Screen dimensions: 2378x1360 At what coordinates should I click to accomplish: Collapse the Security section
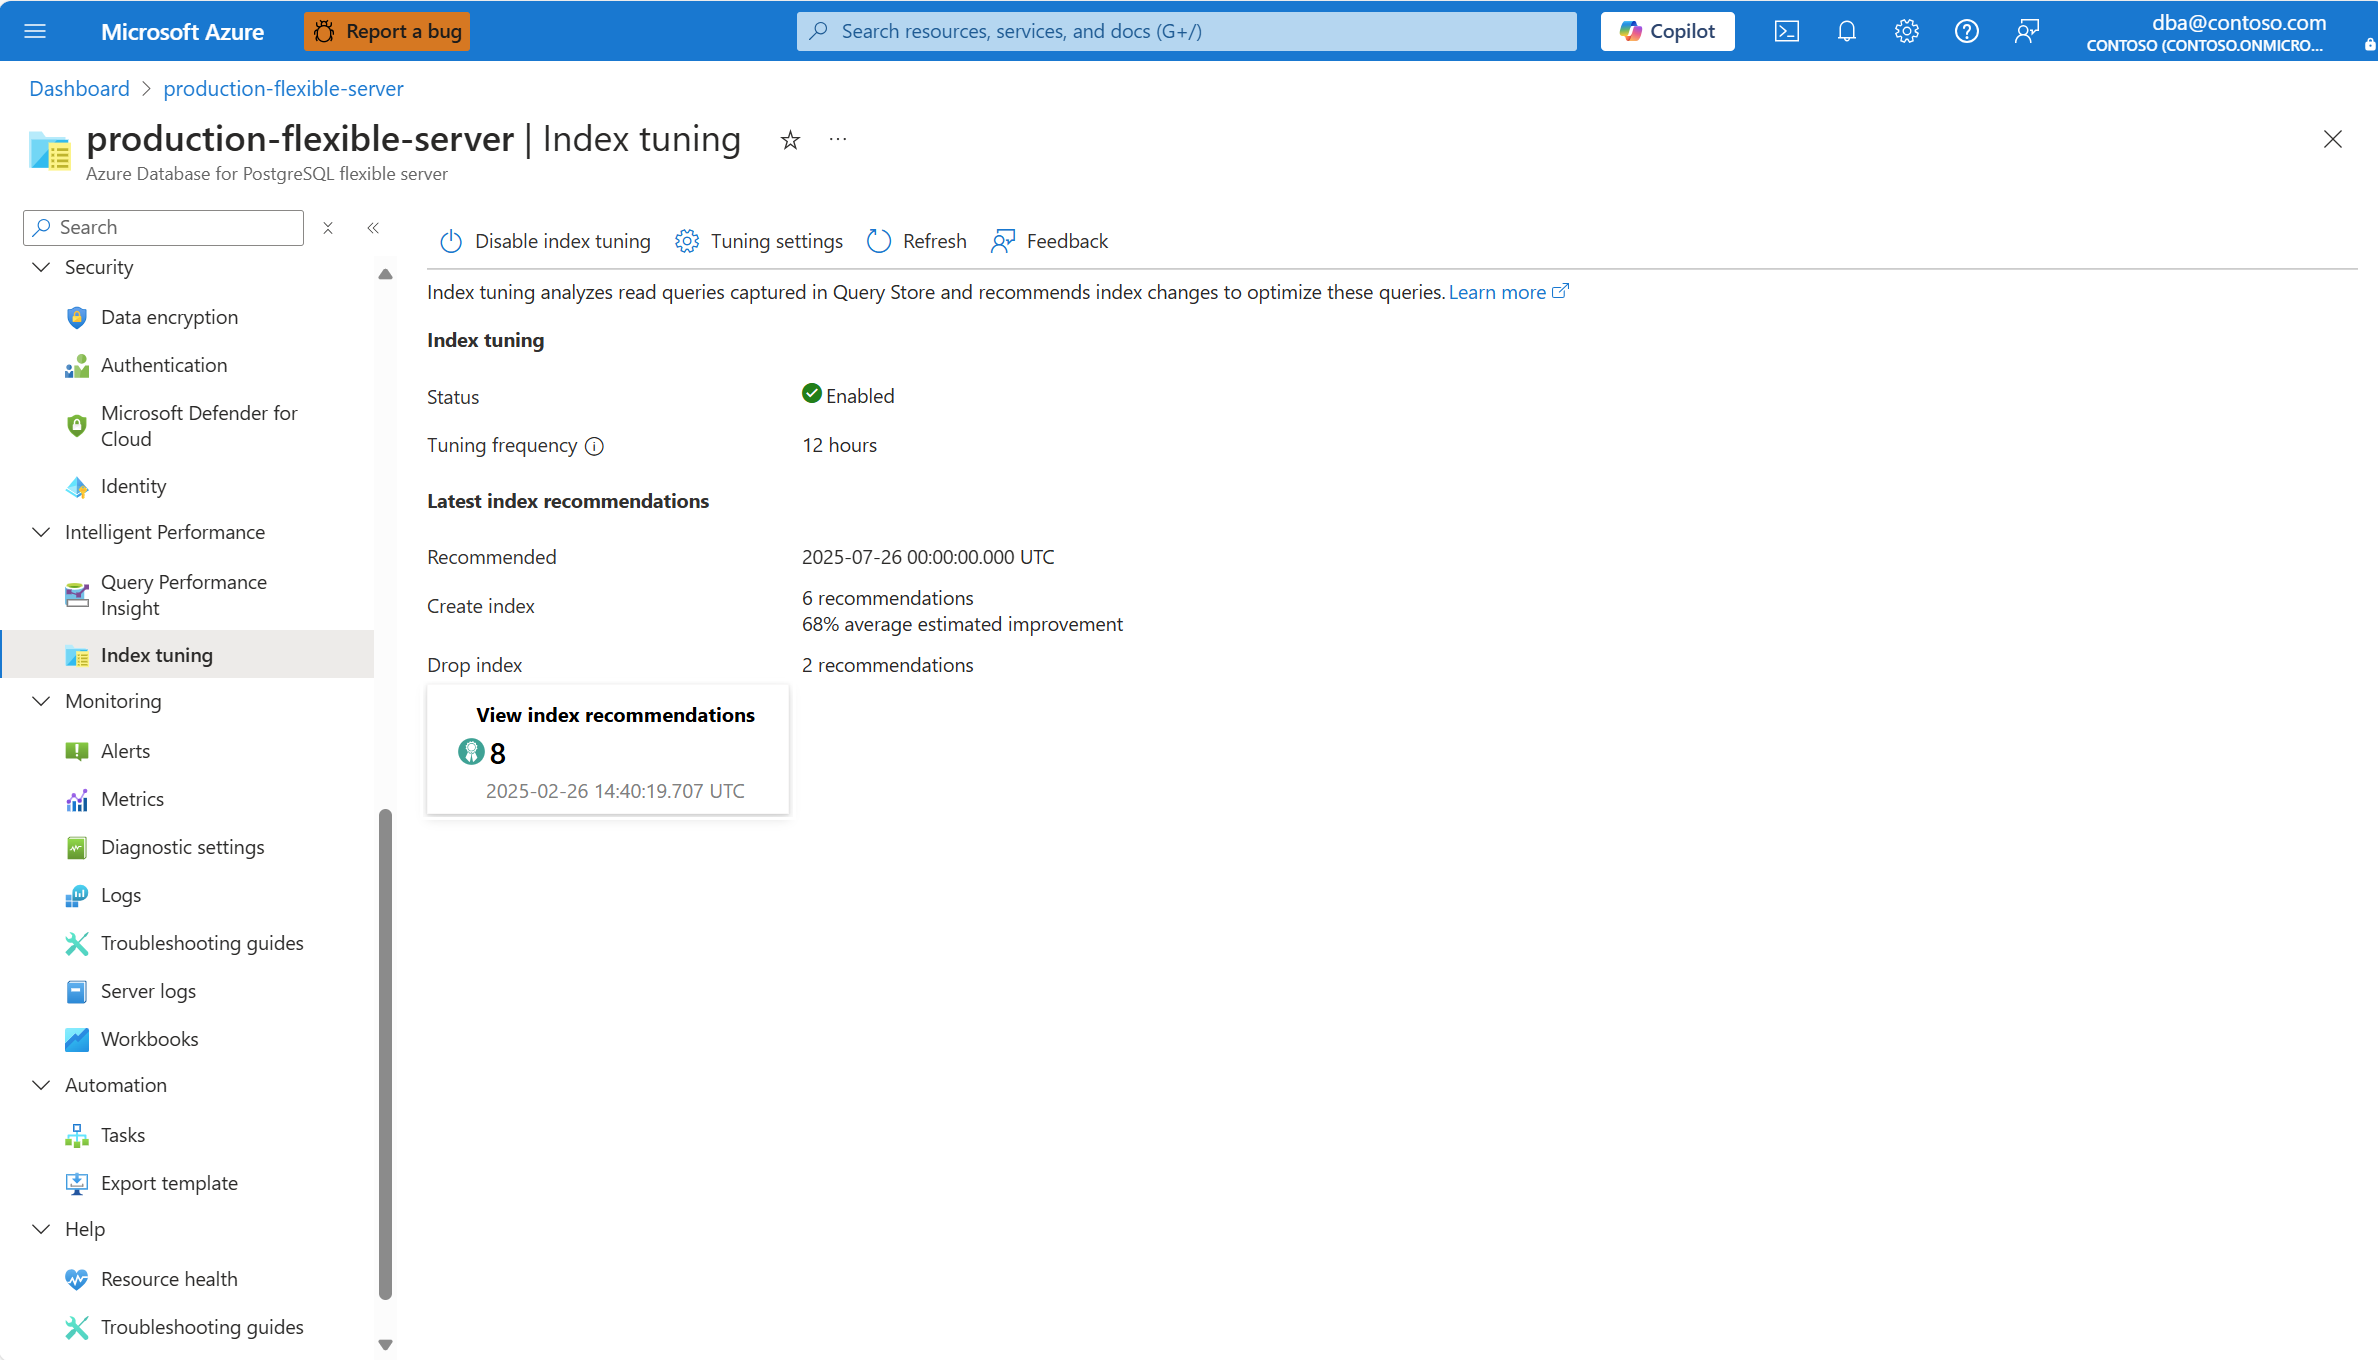tap(41, 267)
